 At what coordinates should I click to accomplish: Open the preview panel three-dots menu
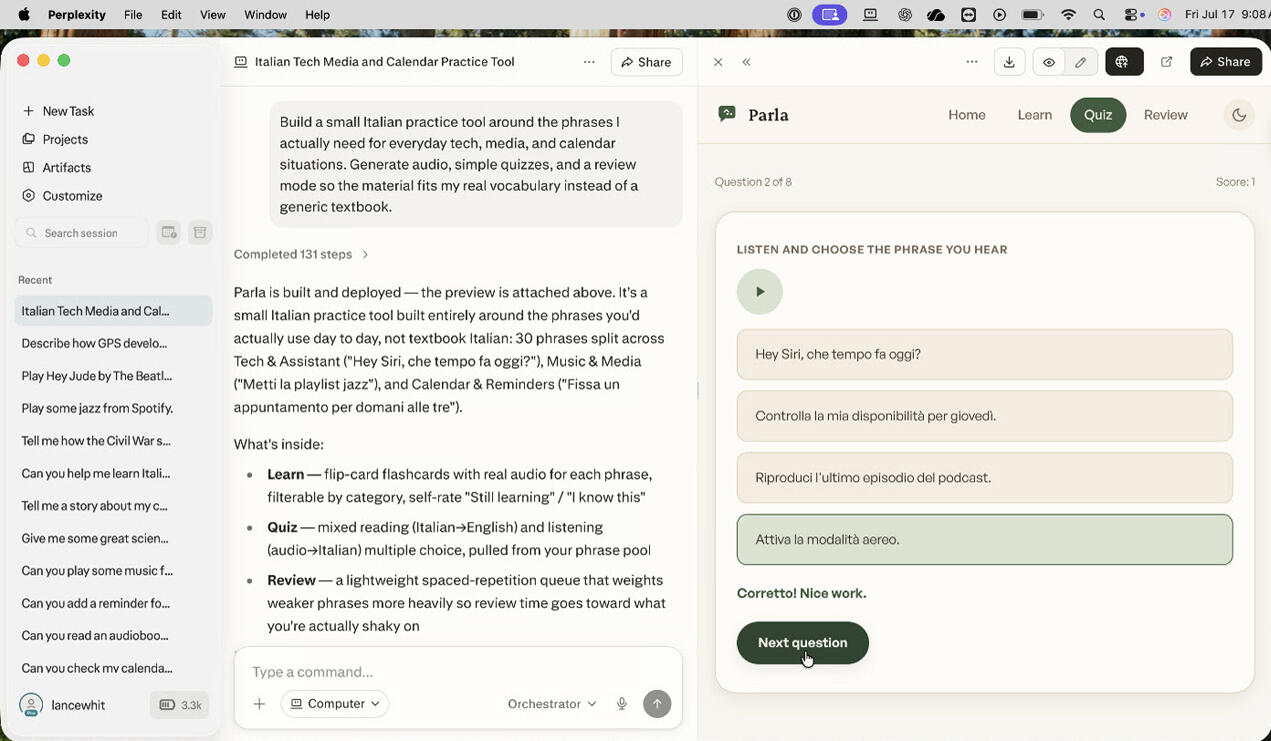(972, 62)
